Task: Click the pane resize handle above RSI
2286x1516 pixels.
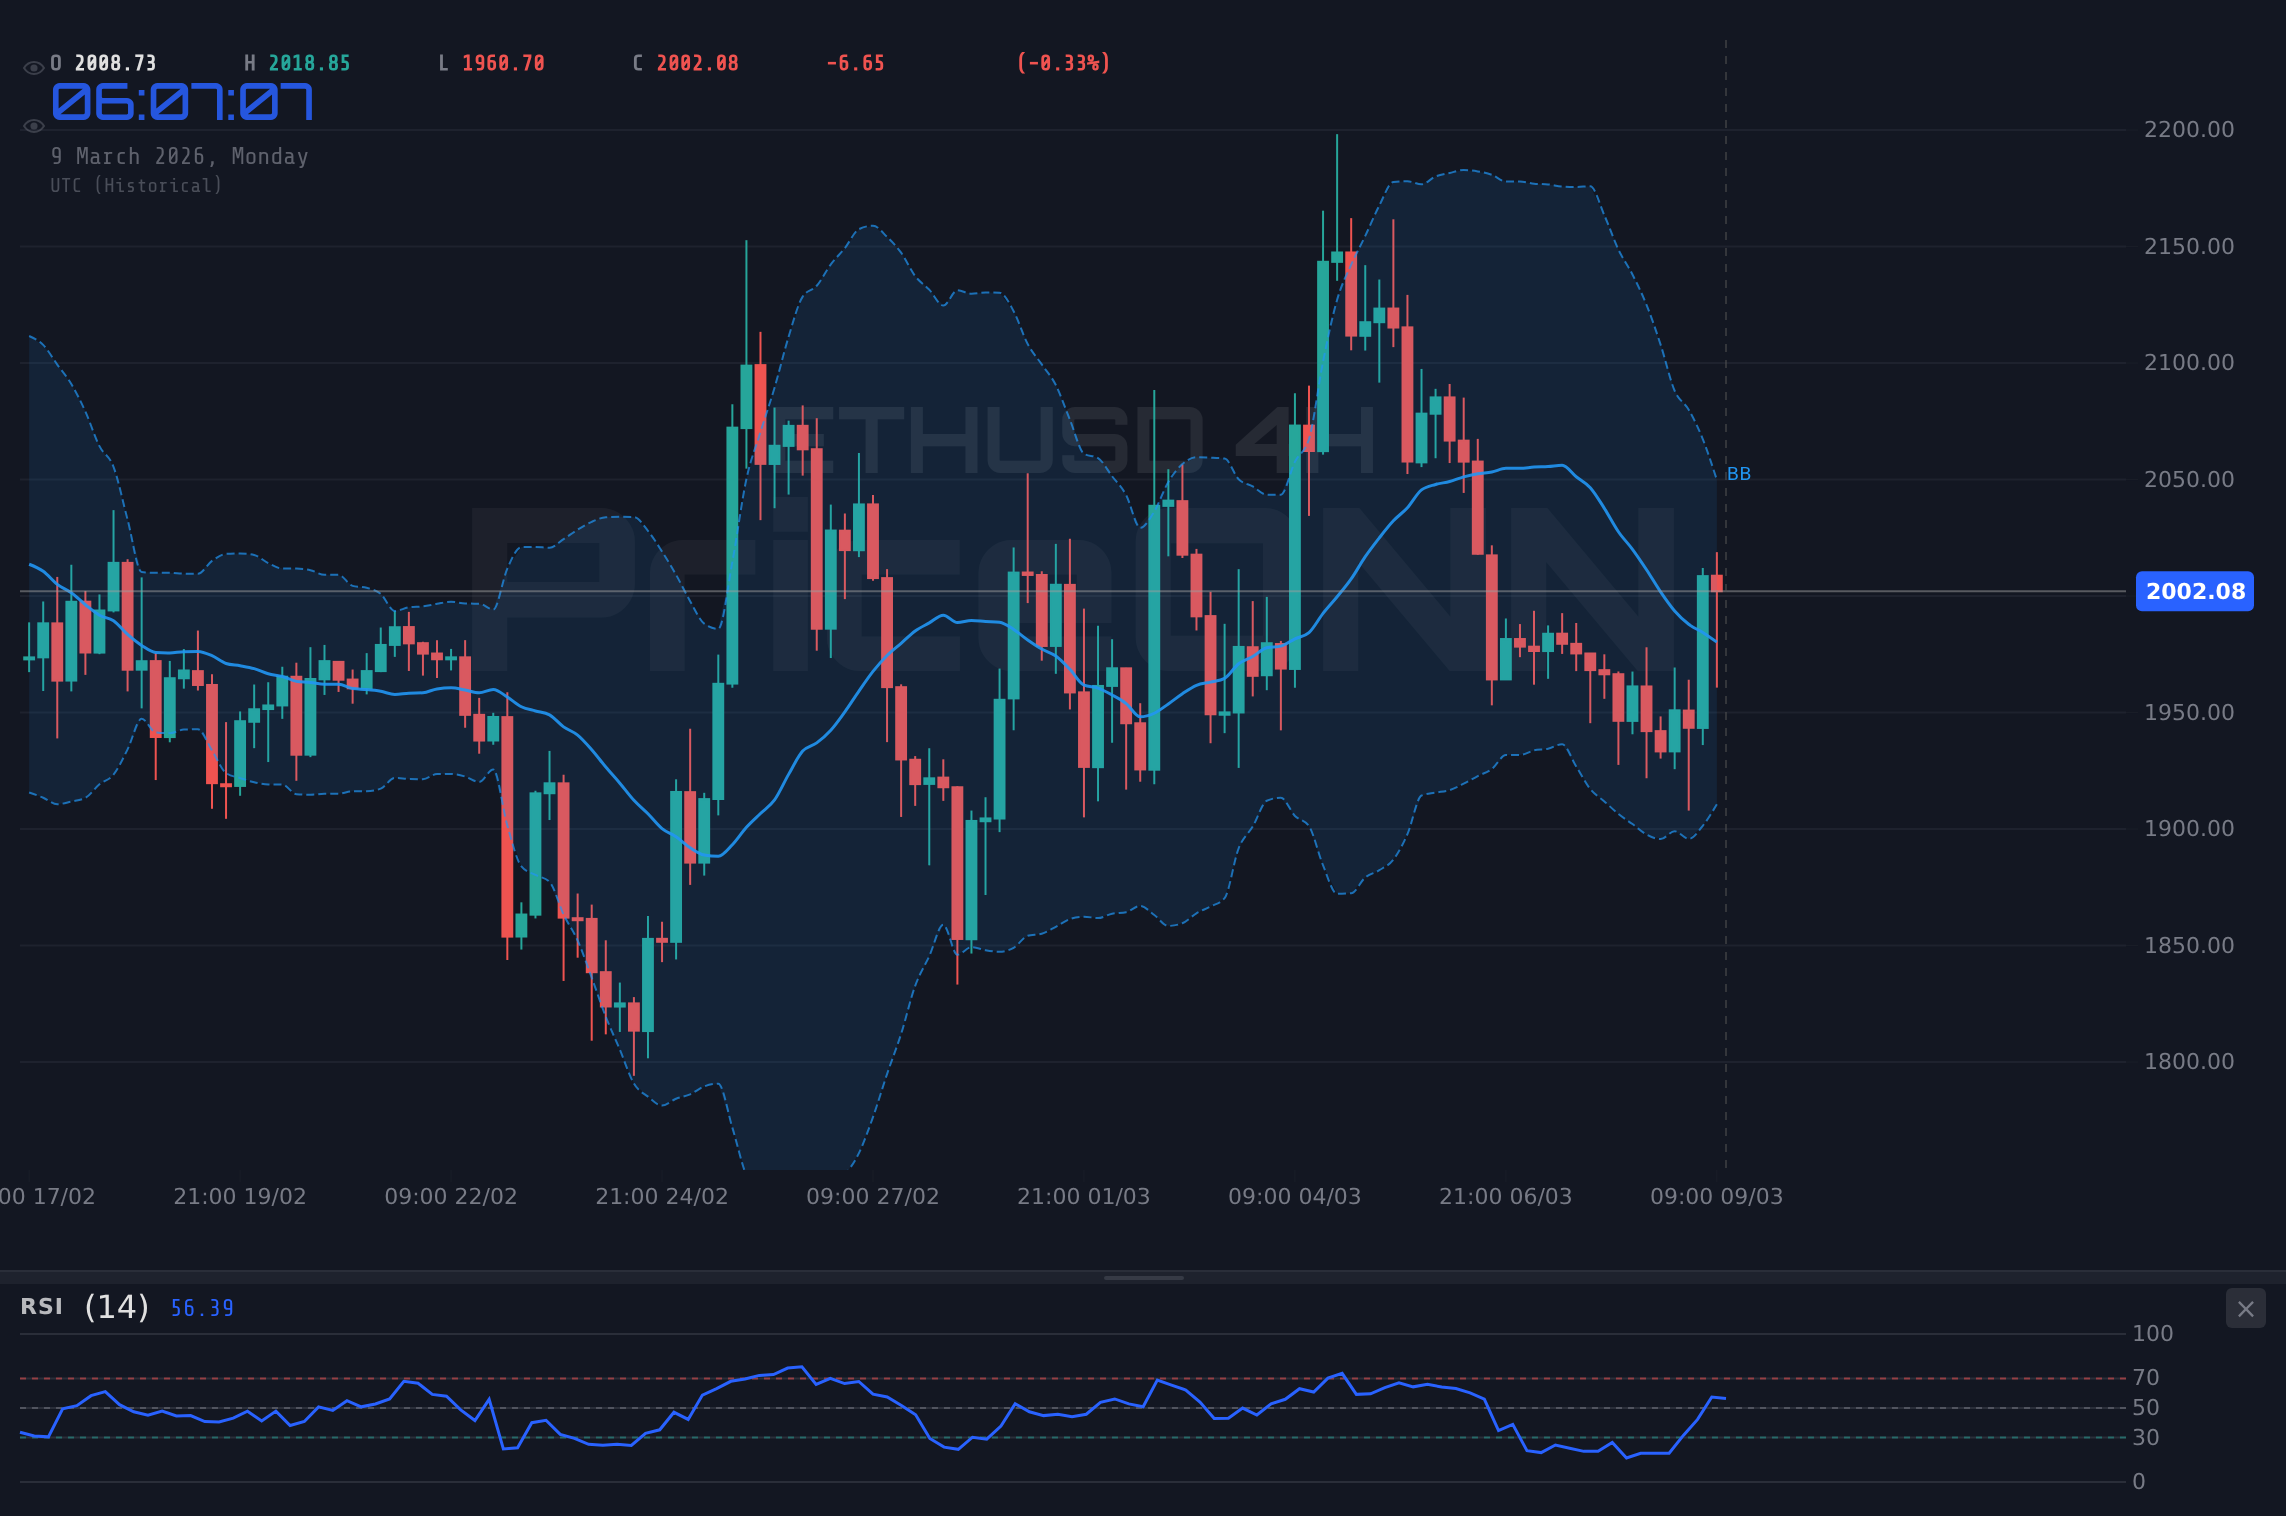Action: click(x=1143, y=1277)
